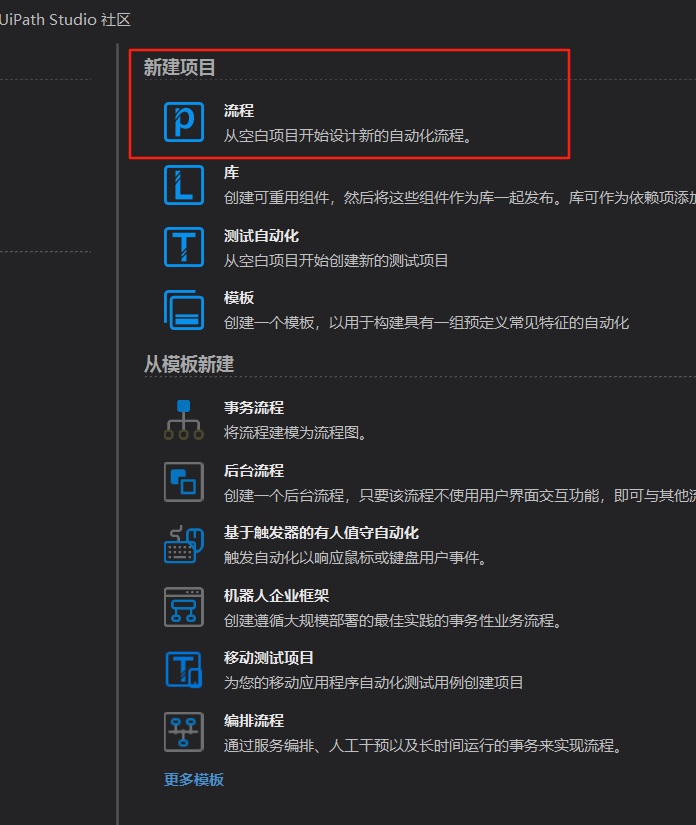696x825 pixels.
Task: Click the 库 library icon
Action: [184, 185]
